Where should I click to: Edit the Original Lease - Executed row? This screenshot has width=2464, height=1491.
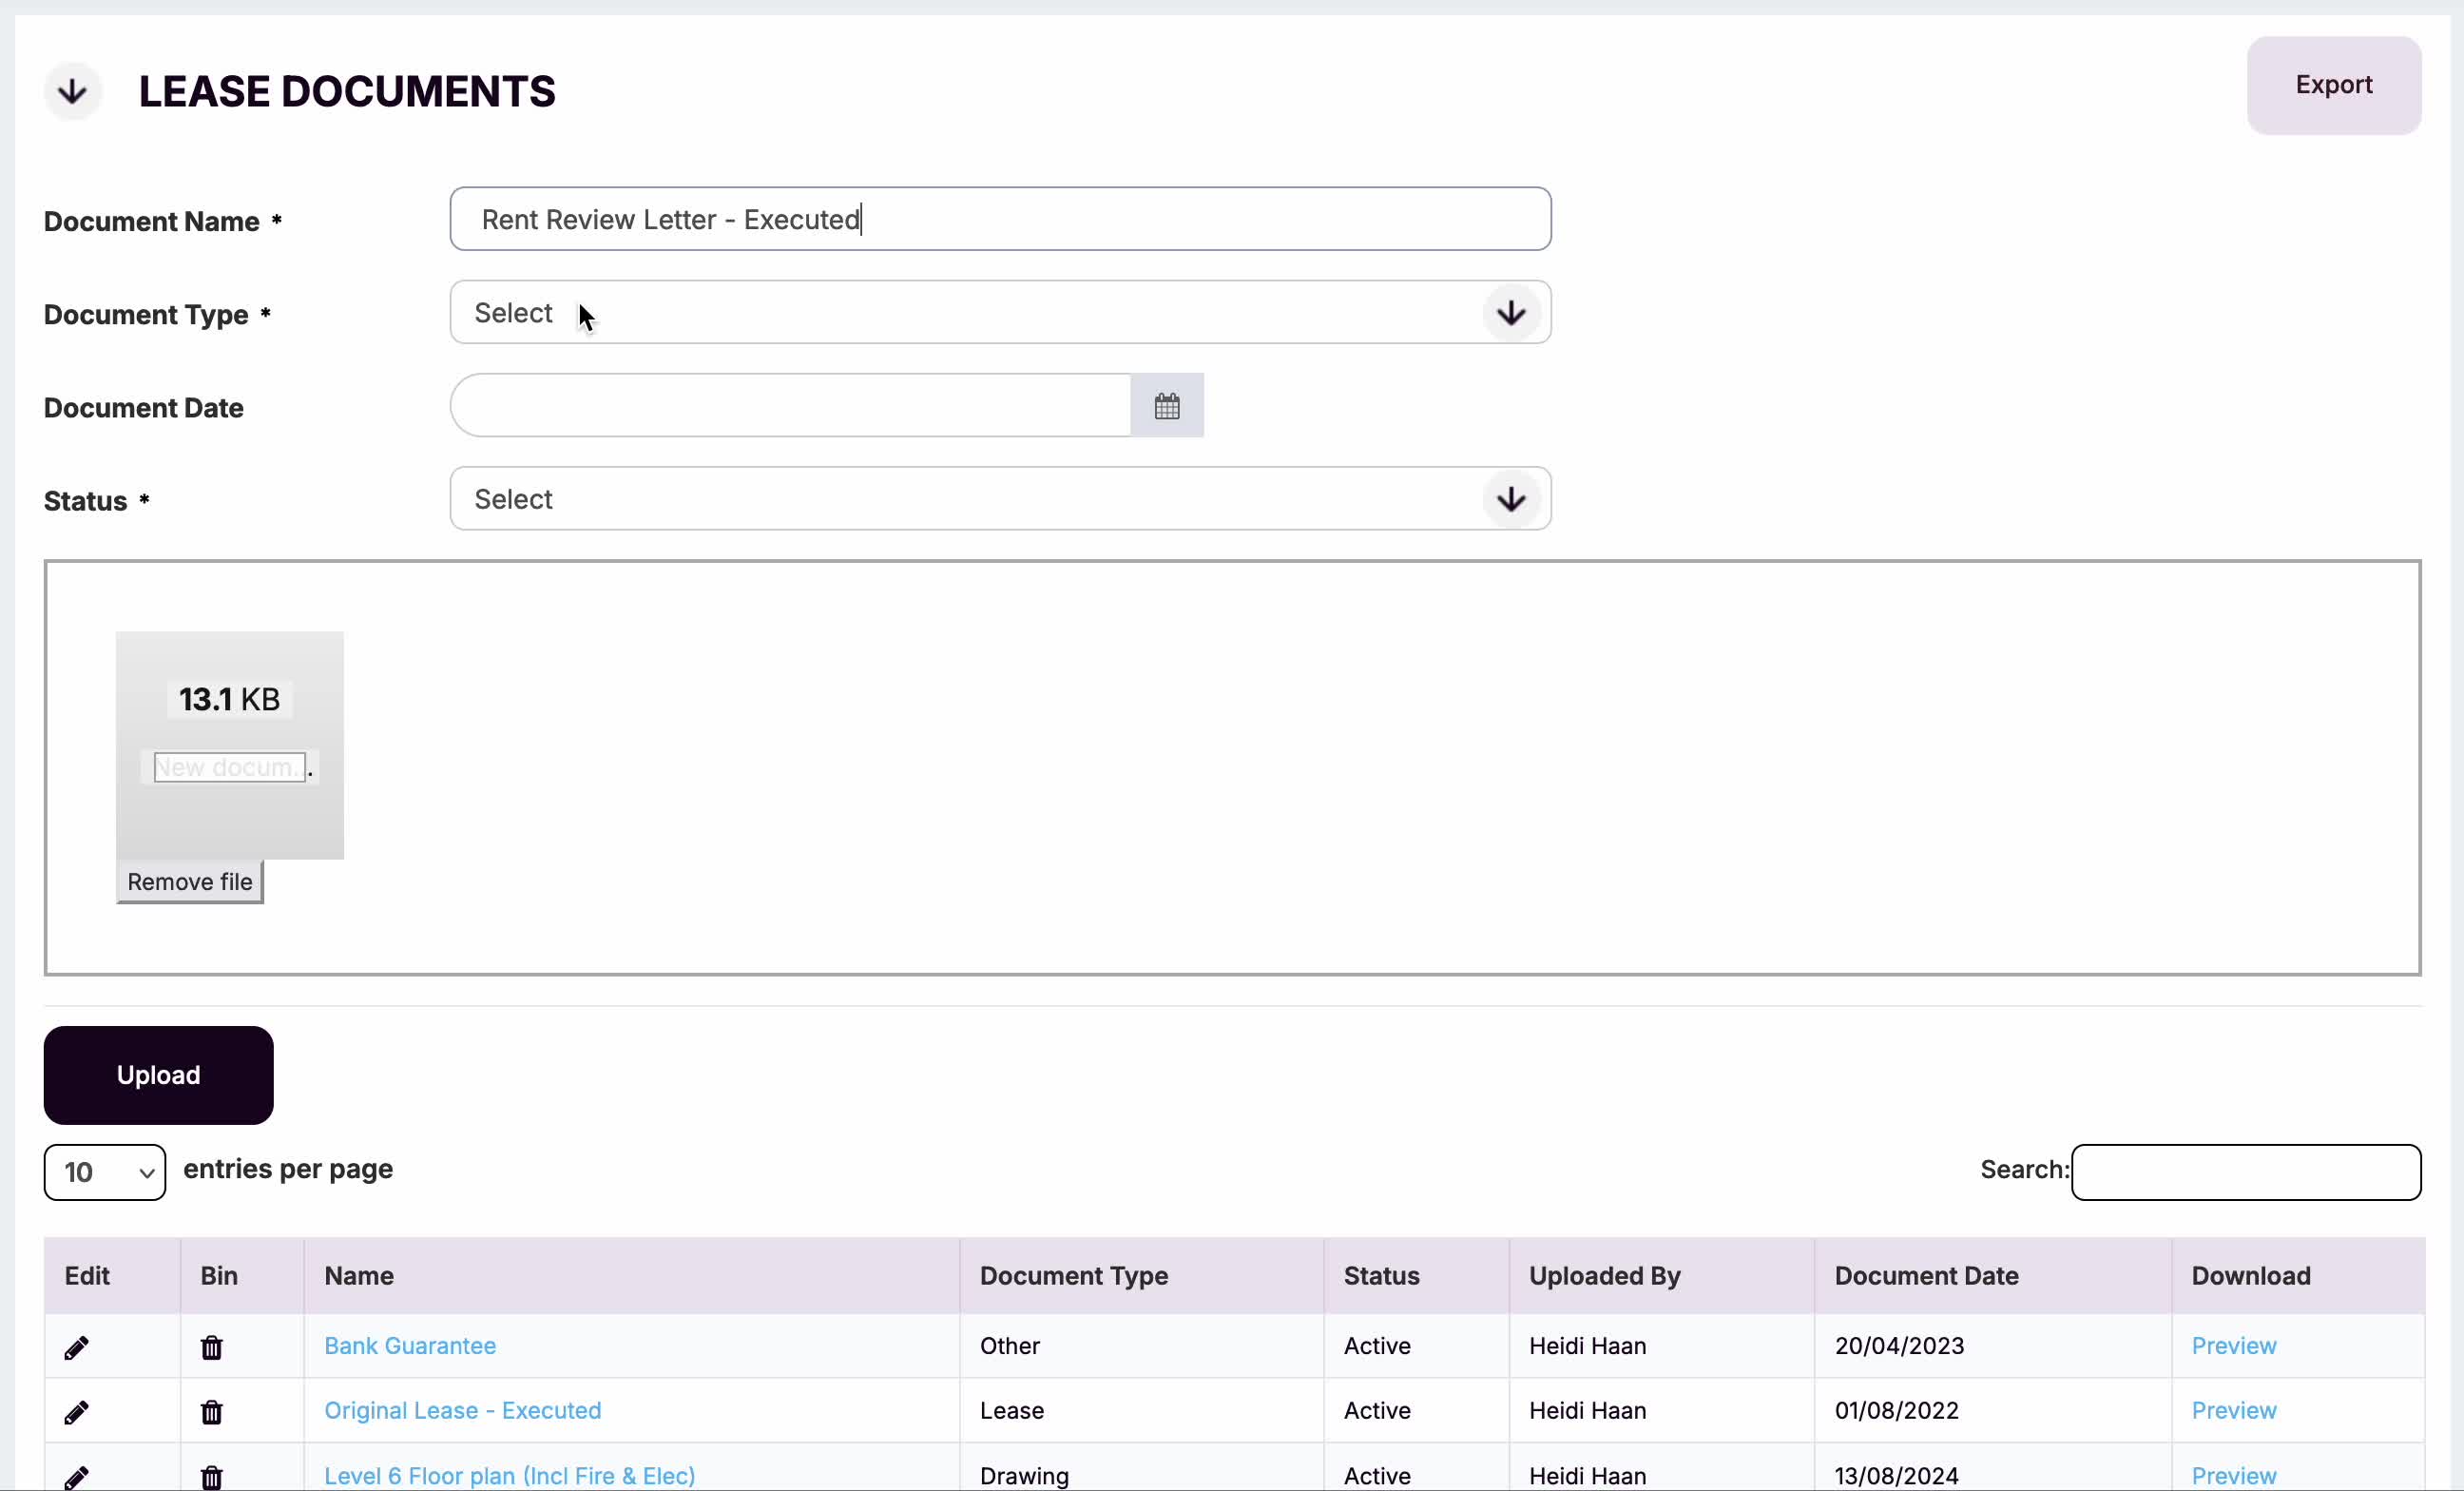click(x=76, y=1412)
